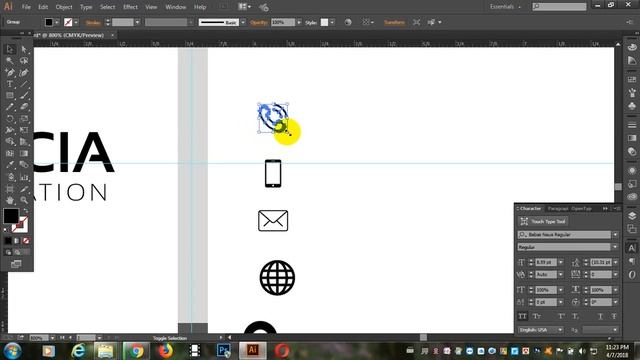Click the search field in top bar
Viewport: 640px width, 360px height.
tap(559, 7)
